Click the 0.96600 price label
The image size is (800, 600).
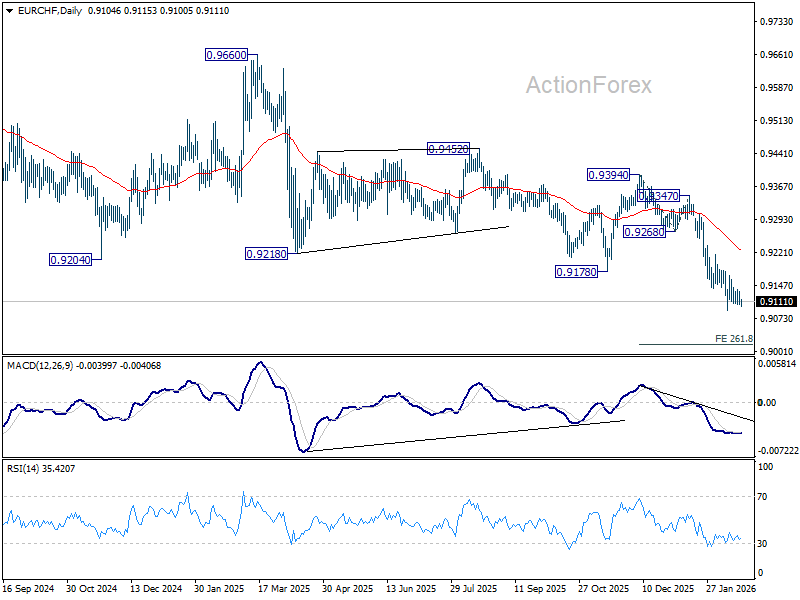pyautogui.click(x=226, y=55)
